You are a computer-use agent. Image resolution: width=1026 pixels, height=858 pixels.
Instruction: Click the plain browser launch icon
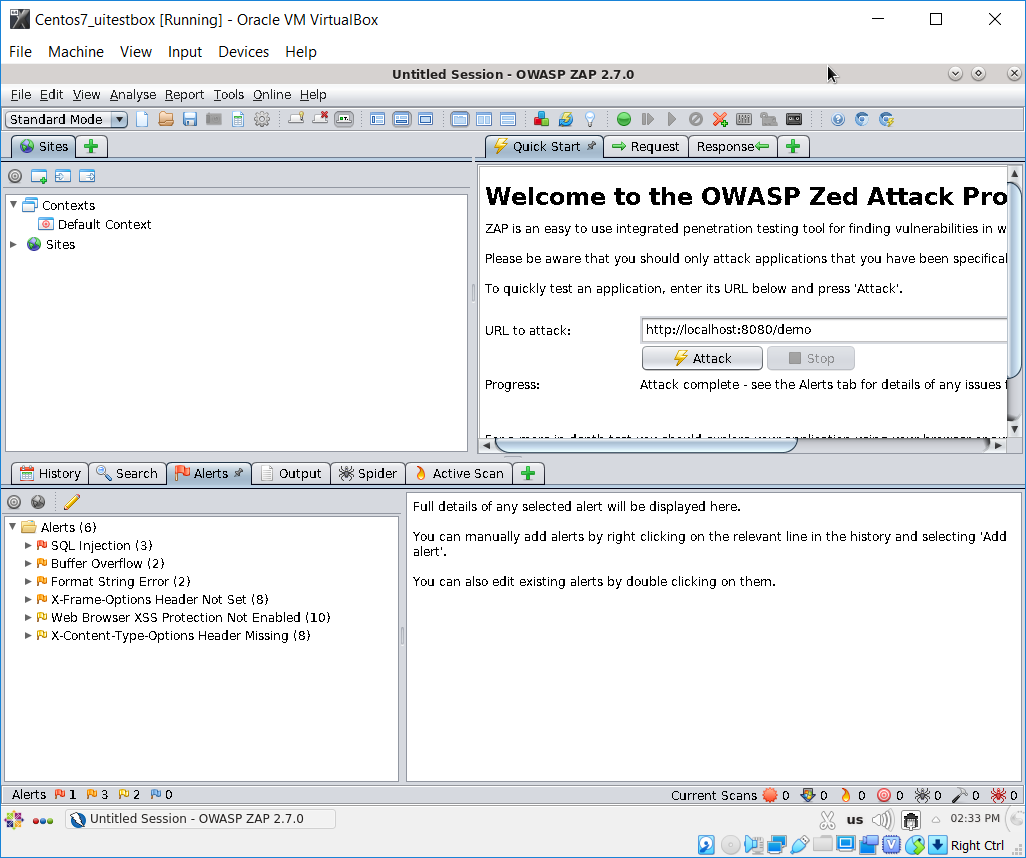(862, 119)
